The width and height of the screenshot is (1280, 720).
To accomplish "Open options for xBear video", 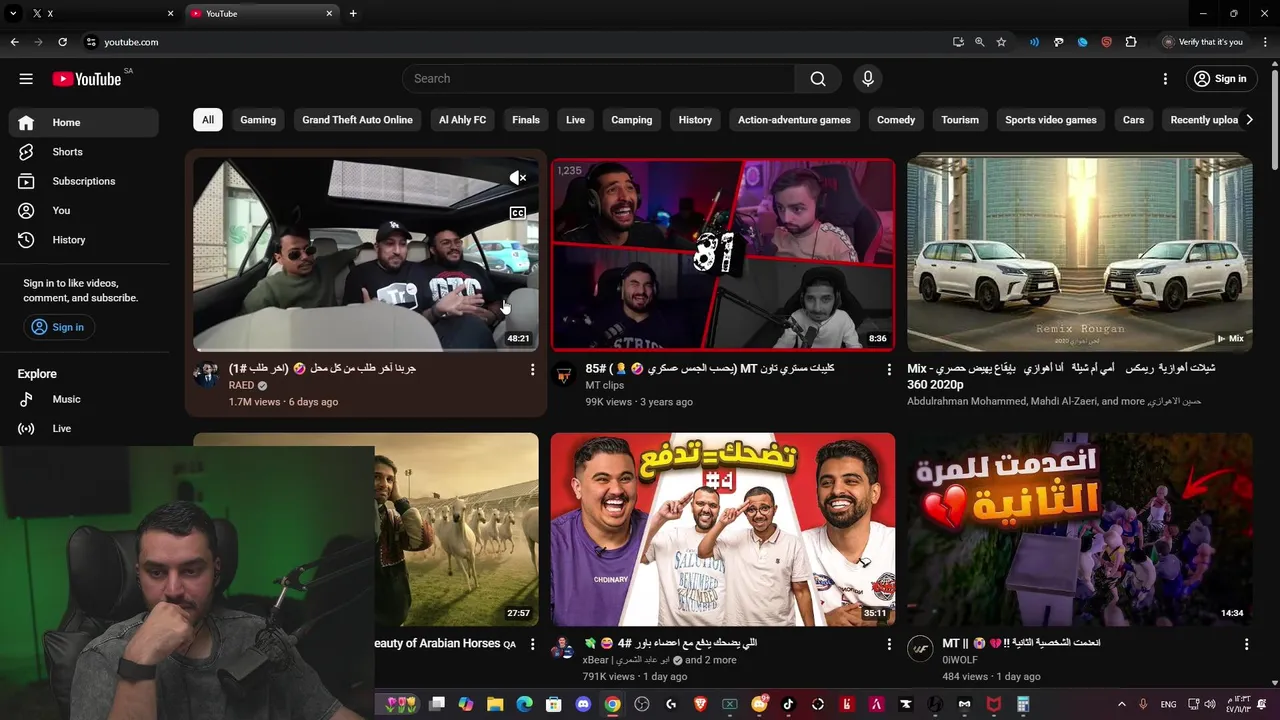I will (889, 644).
